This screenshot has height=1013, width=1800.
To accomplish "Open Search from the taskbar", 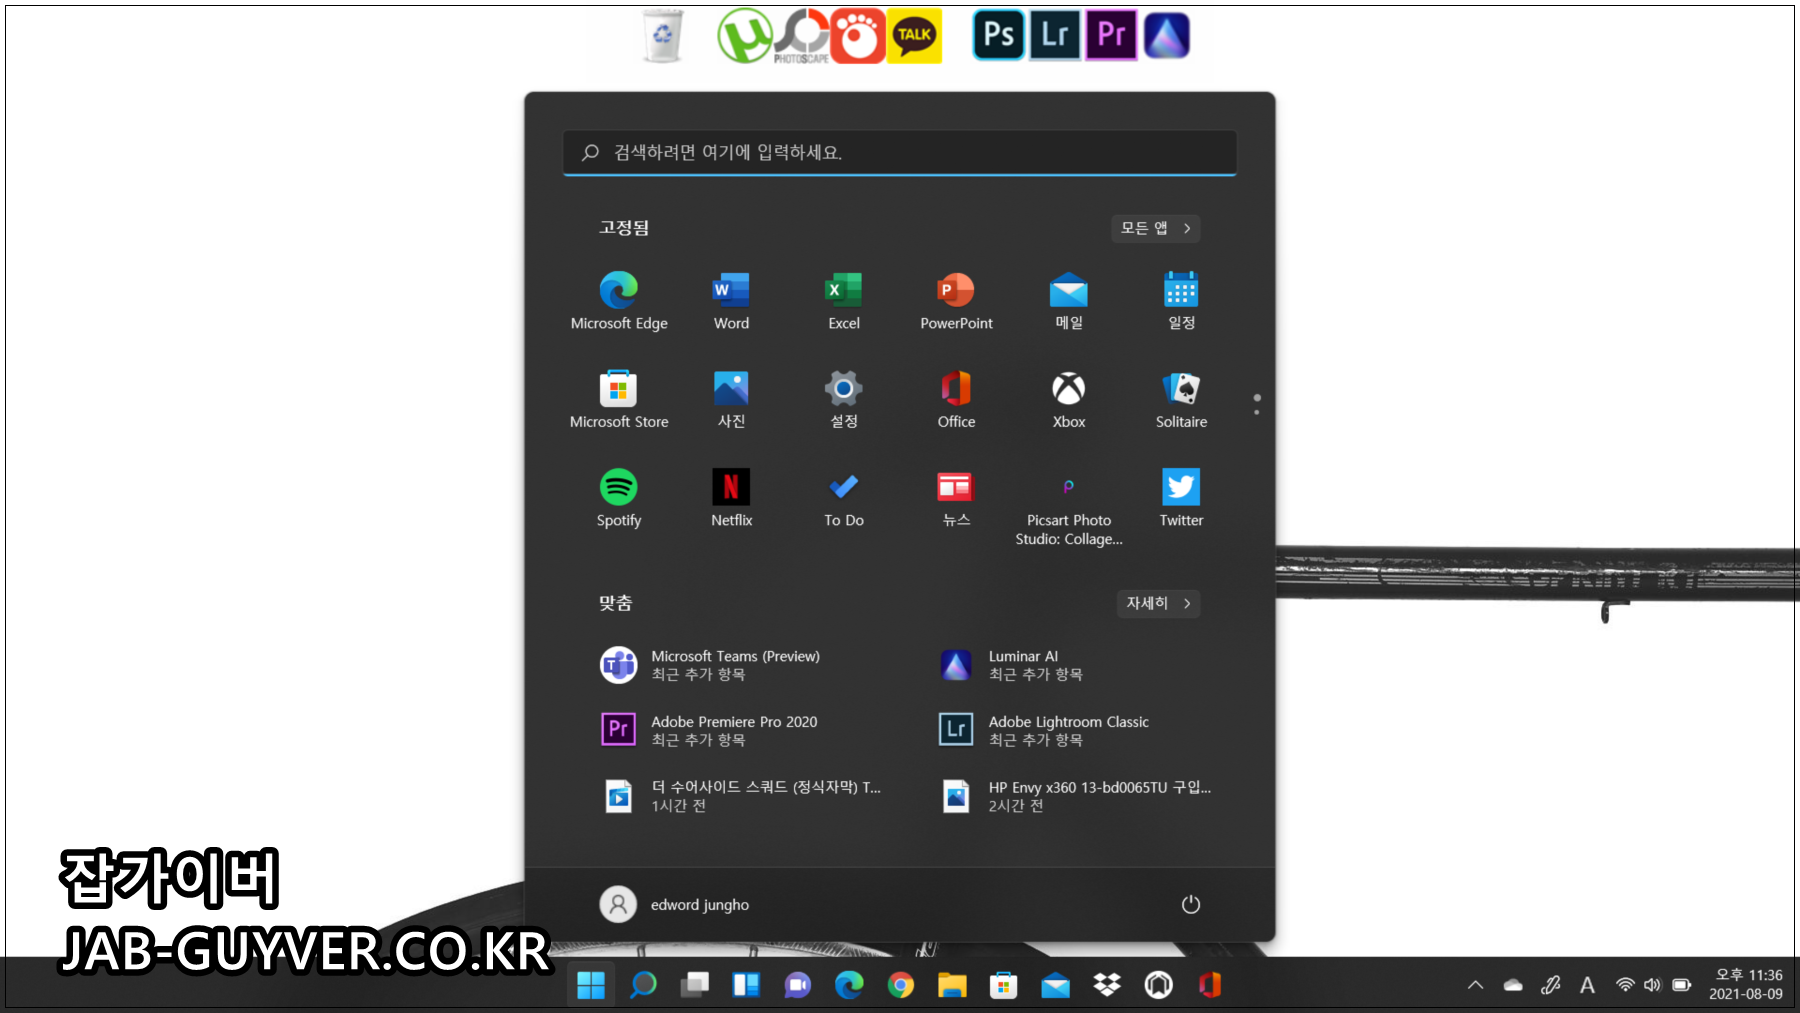I will (643, 985).
